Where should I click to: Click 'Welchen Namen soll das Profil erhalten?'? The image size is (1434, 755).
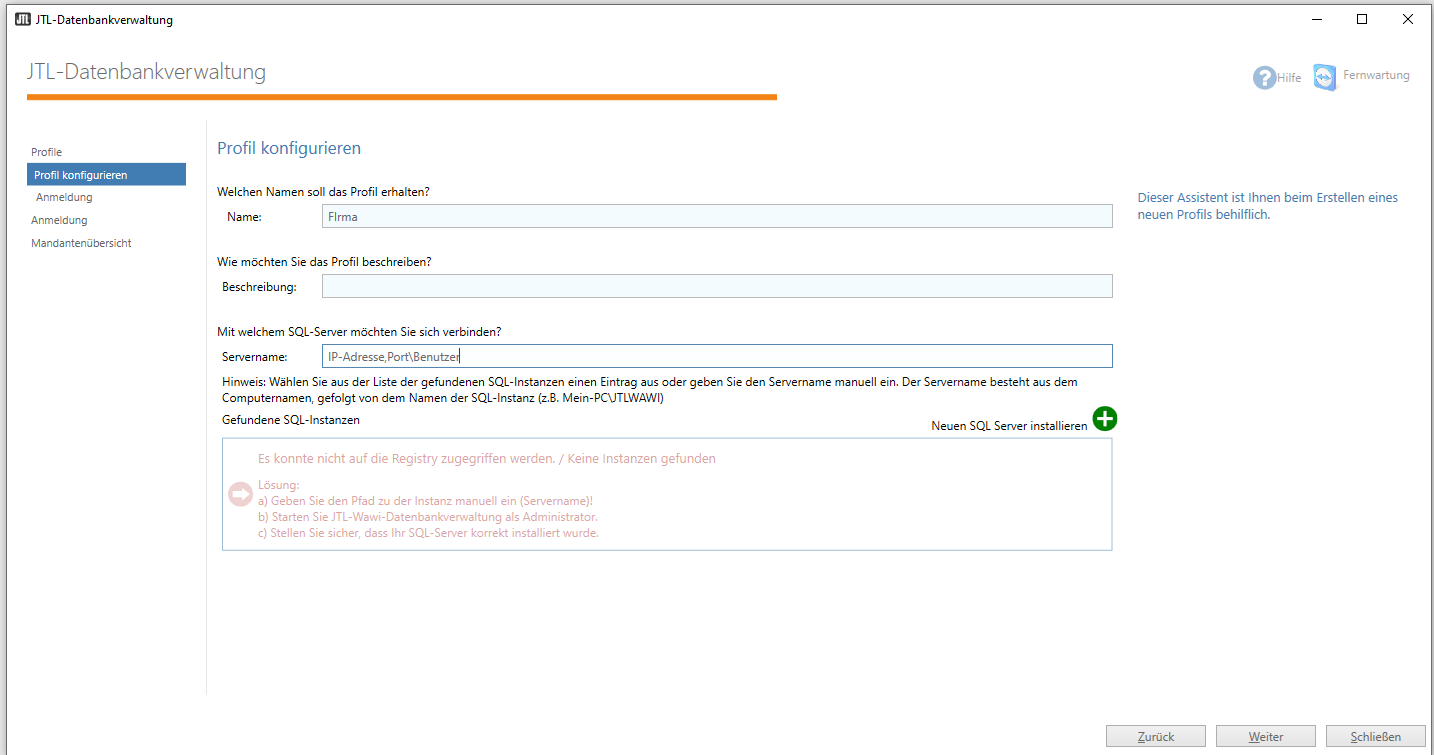[323, 192]
